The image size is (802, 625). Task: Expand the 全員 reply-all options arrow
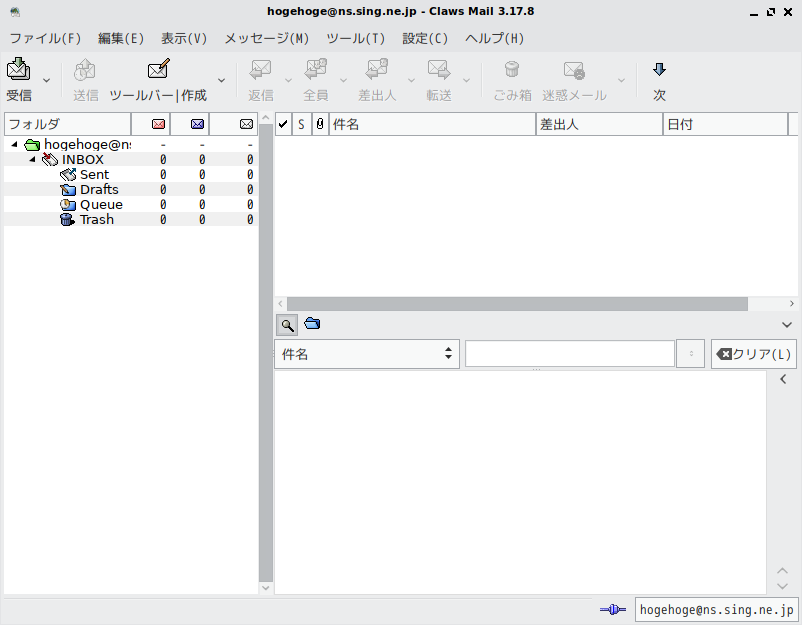(x=344, y=80)
